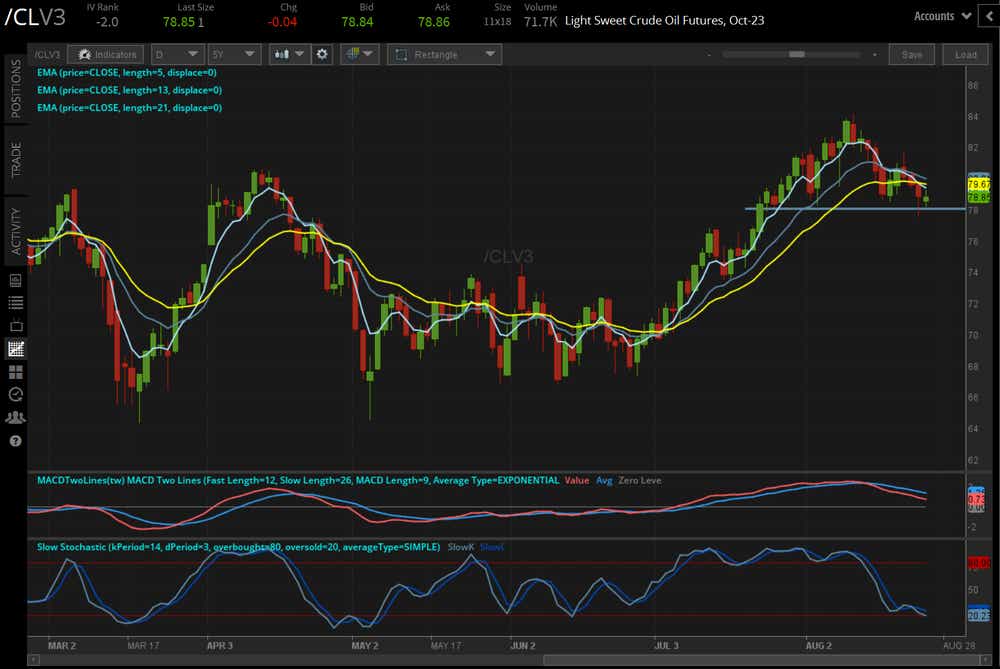Click the help question mark icon
The height and width of the screenshot is (669, 1000).
[16, 441]
